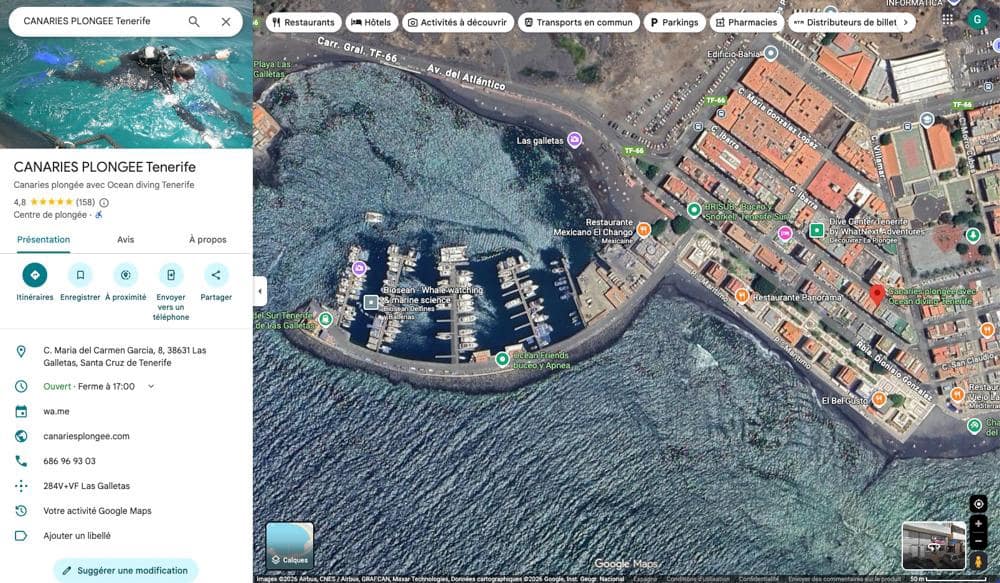Search nearby with À proximité icon
The height and width of the screenshot is (583, 1000).
[x=126, y=275]
